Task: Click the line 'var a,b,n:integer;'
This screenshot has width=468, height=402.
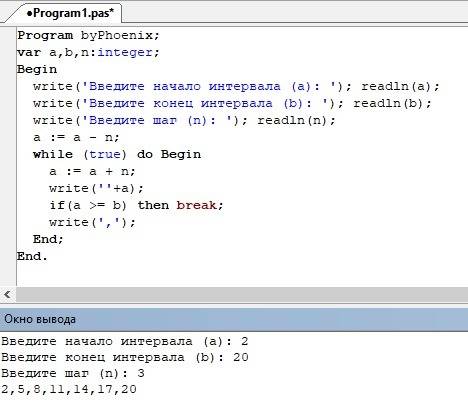Action: point(88,52)
